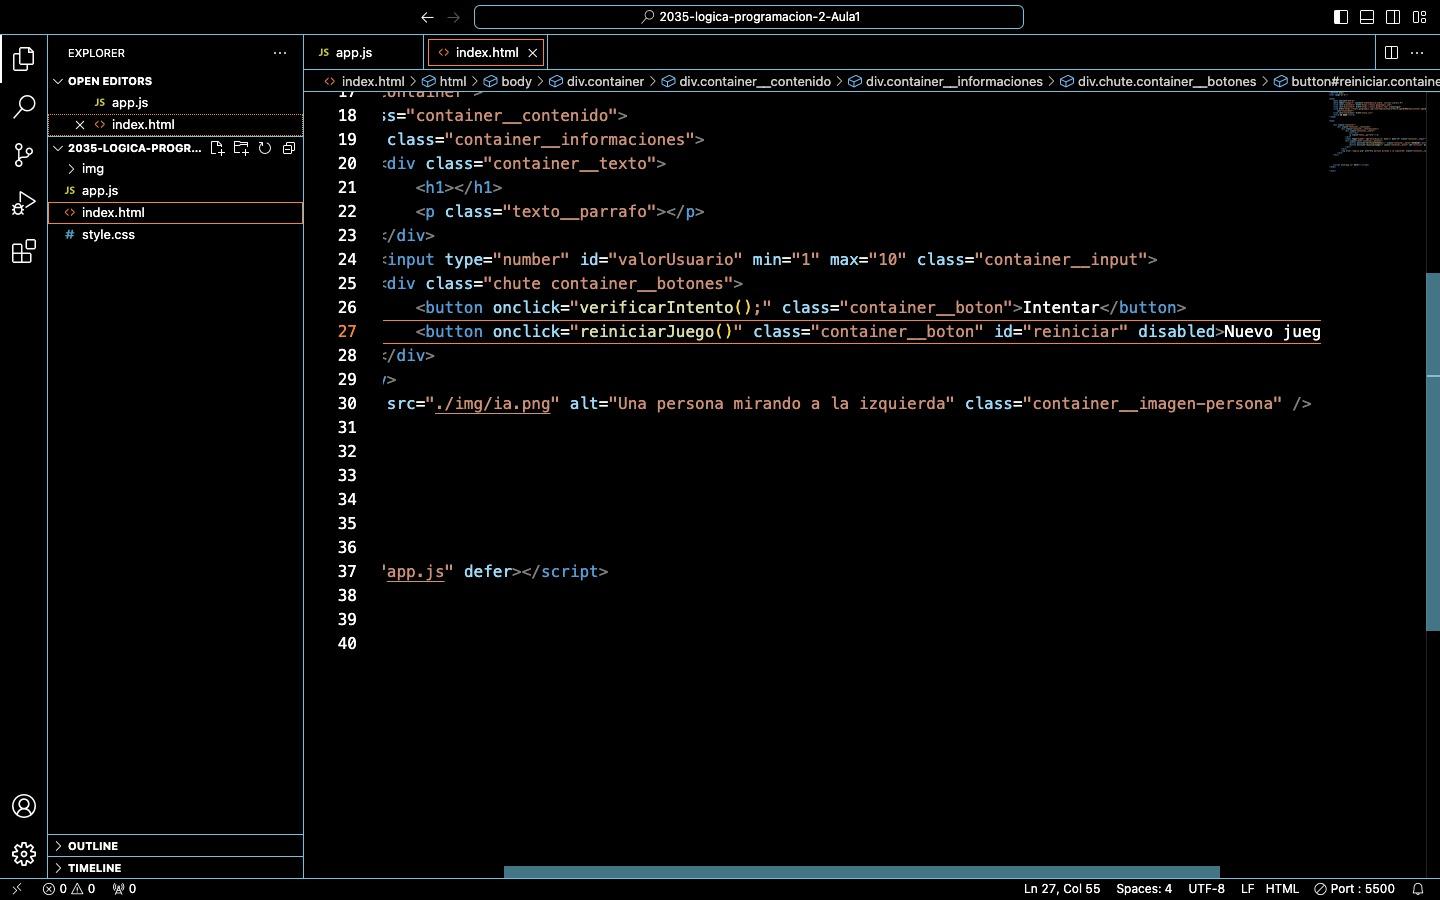Click div.chute.container__botones breadcrumb
This screenshot has width=1440, height=900.
(1158, 82)
